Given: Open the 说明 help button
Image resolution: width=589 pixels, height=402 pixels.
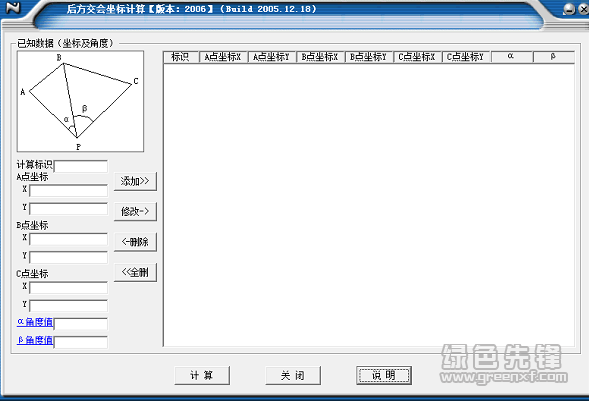Looking at the screenshot, I should pyautogui.click(x=384, y=375).
